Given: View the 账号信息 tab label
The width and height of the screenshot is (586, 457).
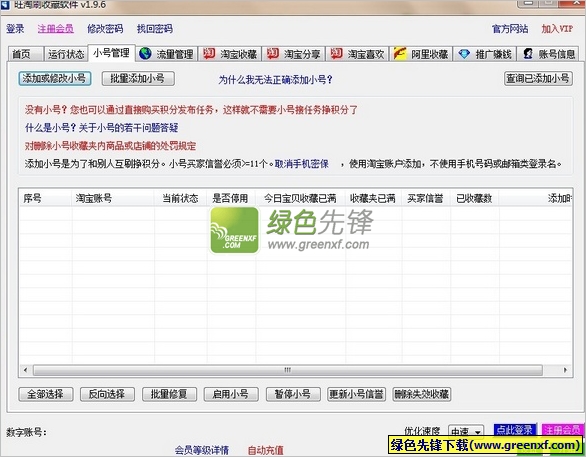Looking at the screenshot, I should tap(557, 55).
